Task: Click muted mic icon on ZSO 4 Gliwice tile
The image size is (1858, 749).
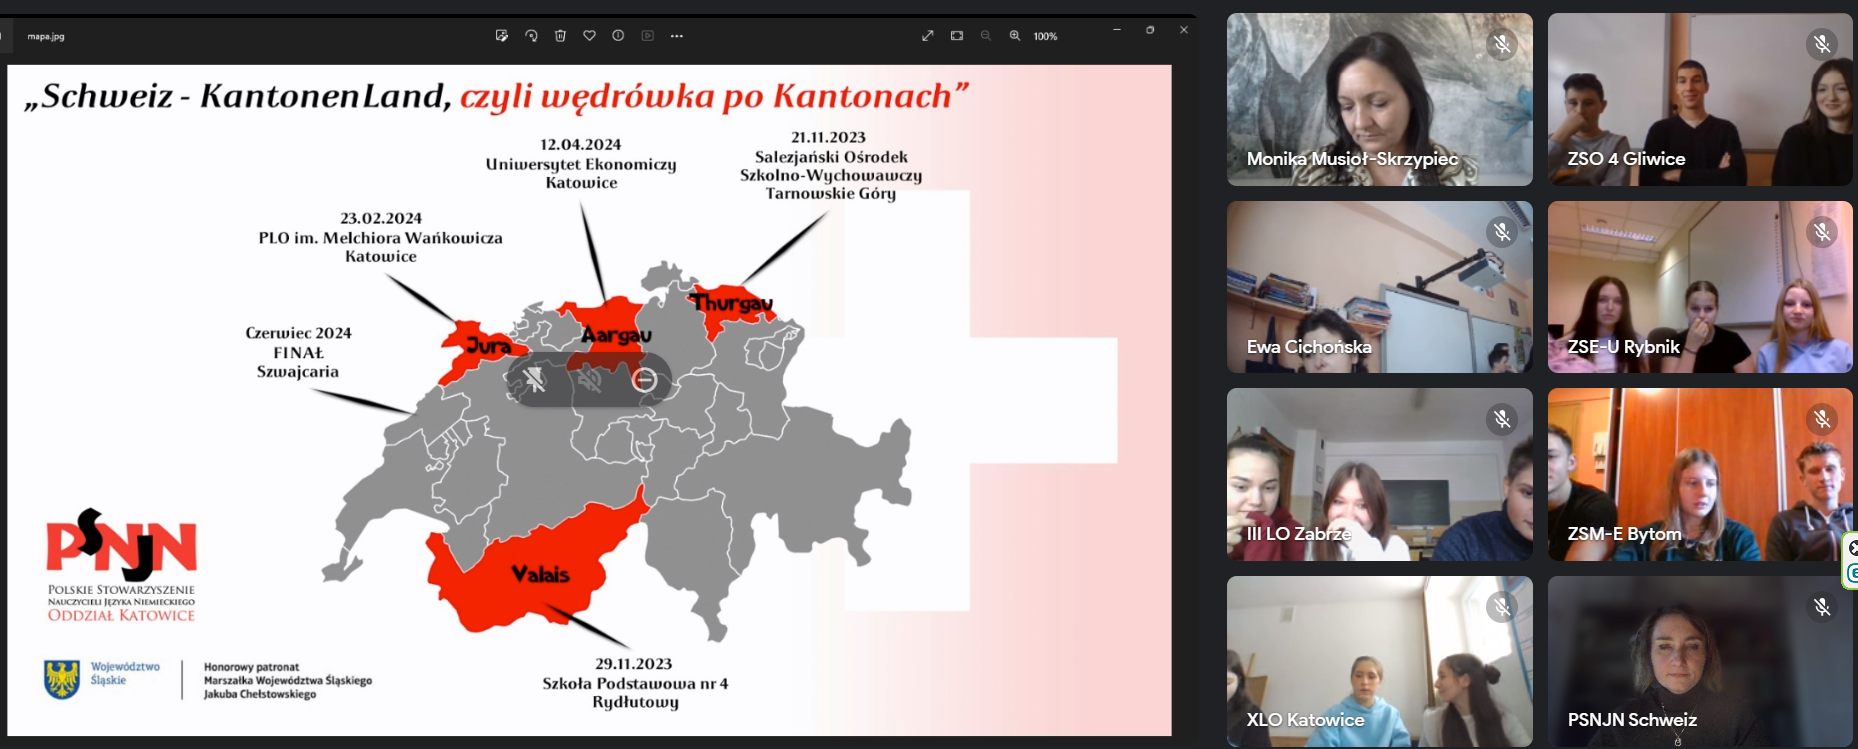Action: pyautogui.click(x=1821, y=44)
